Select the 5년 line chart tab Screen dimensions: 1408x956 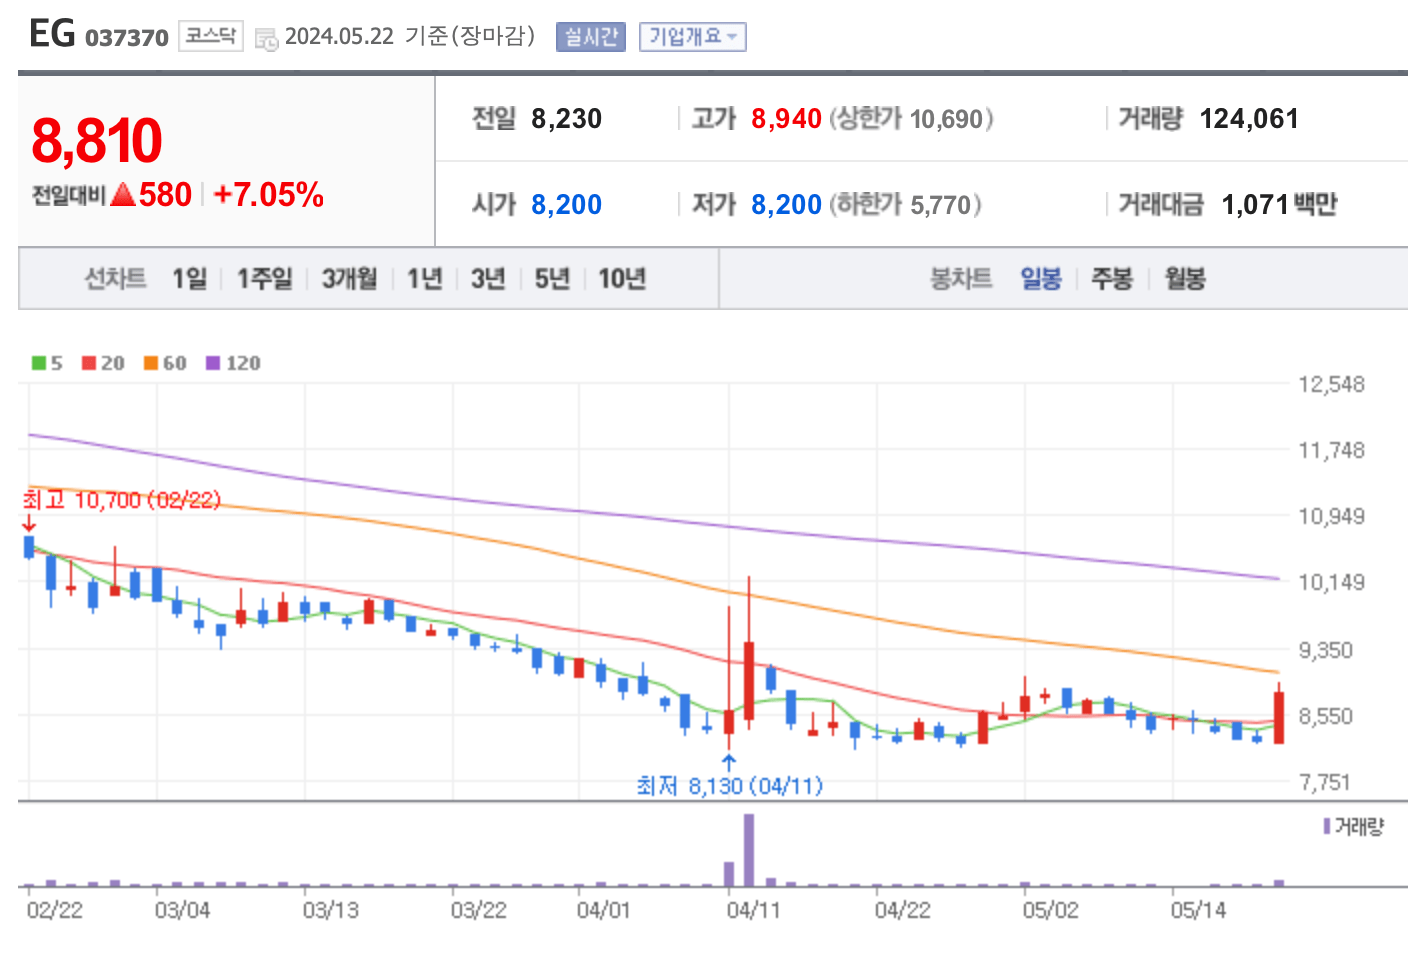(552, 278)
